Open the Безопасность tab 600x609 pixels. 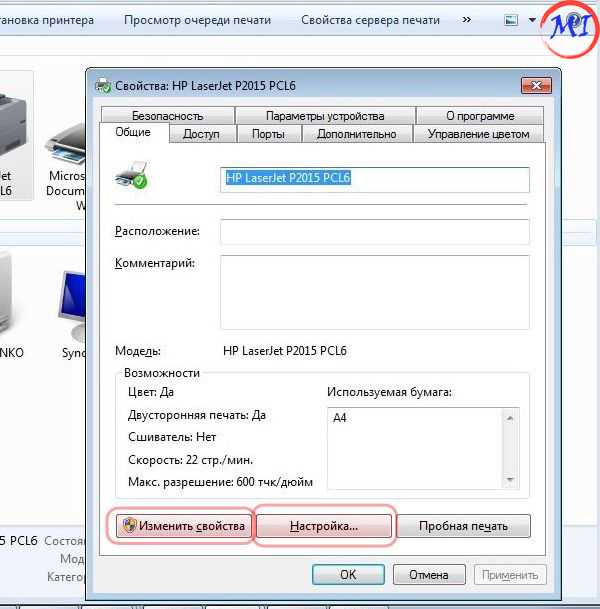167,115
